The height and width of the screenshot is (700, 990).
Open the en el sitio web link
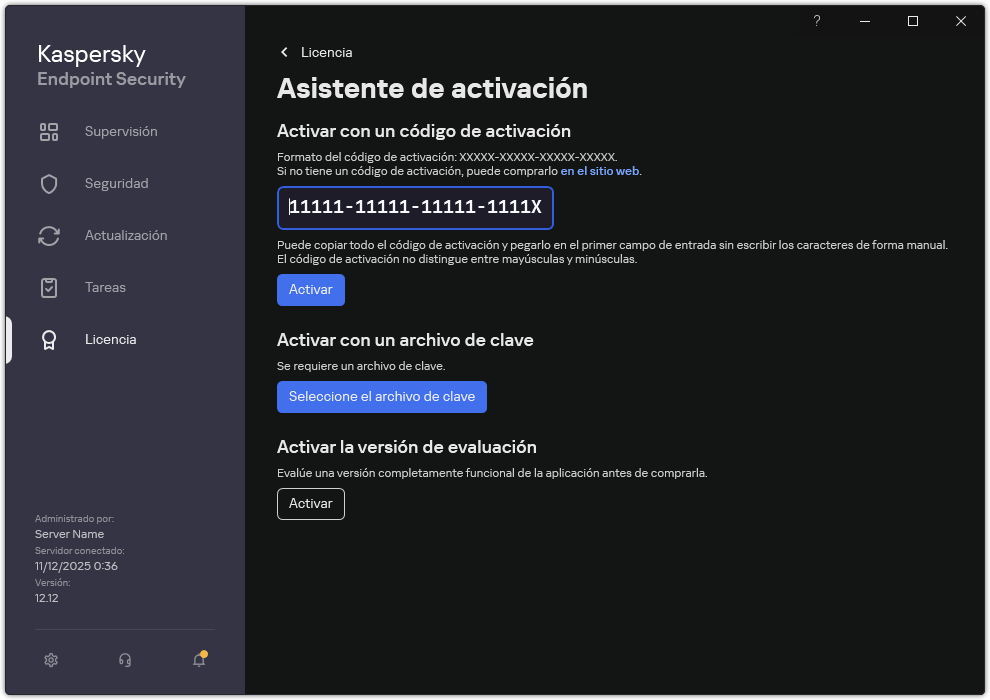coord(600,170)
